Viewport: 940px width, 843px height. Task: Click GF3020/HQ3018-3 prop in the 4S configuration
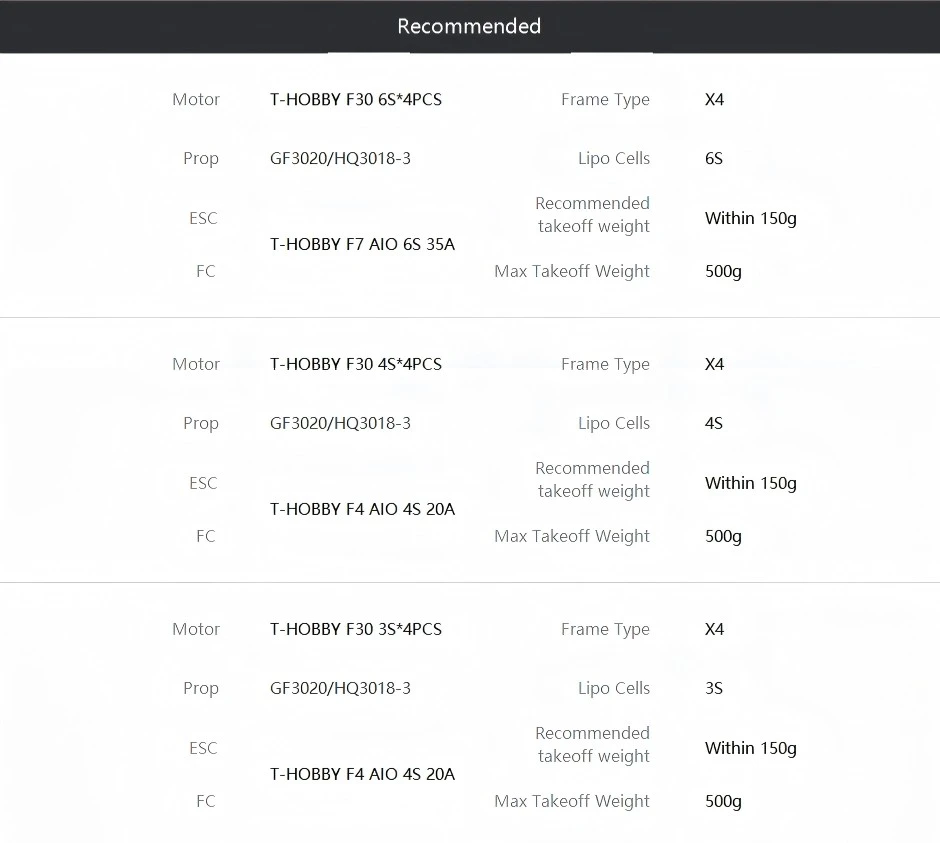[340, 424]
